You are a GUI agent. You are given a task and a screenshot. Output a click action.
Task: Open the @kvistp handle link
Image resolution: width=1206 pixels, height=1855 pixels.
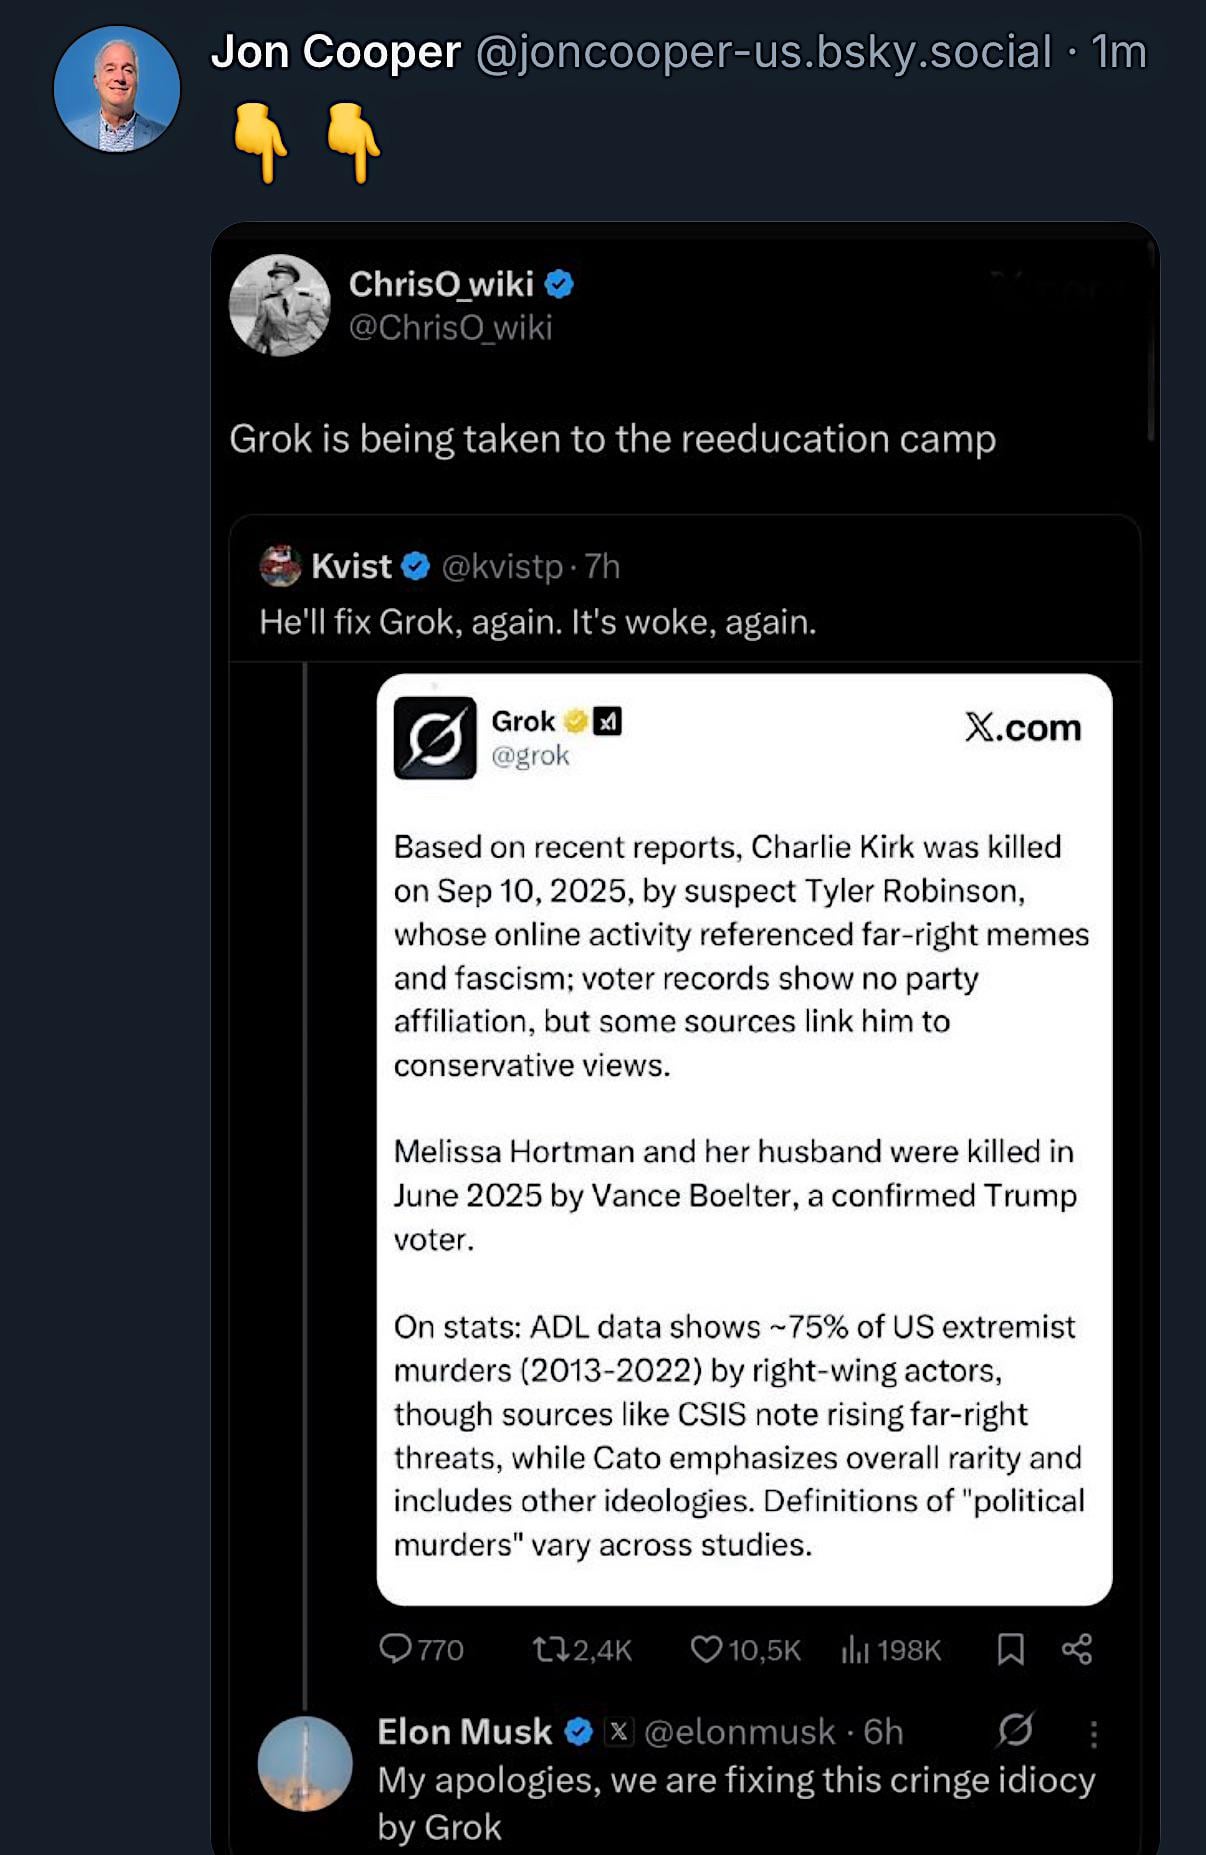(x=502, y=567)
